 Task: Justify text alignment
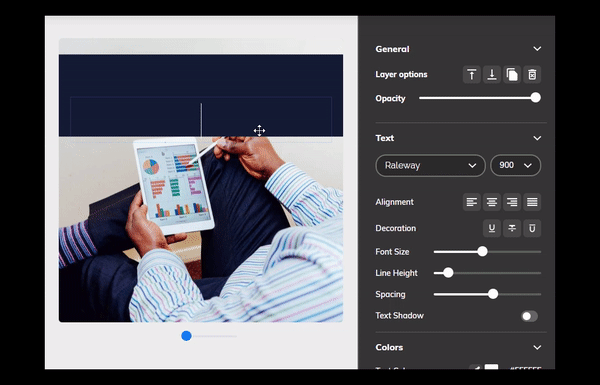[532, 202]
